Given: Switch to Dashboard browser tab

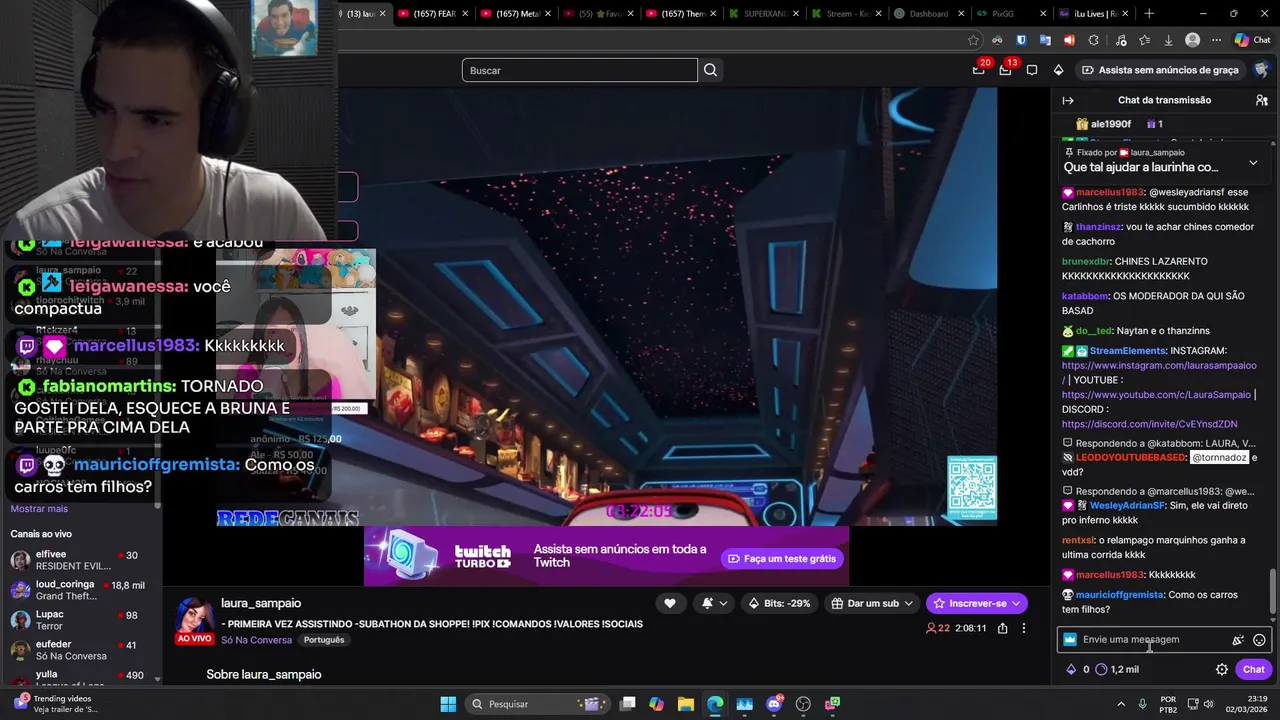Looking at the screenshot, I should coord(927,13).
